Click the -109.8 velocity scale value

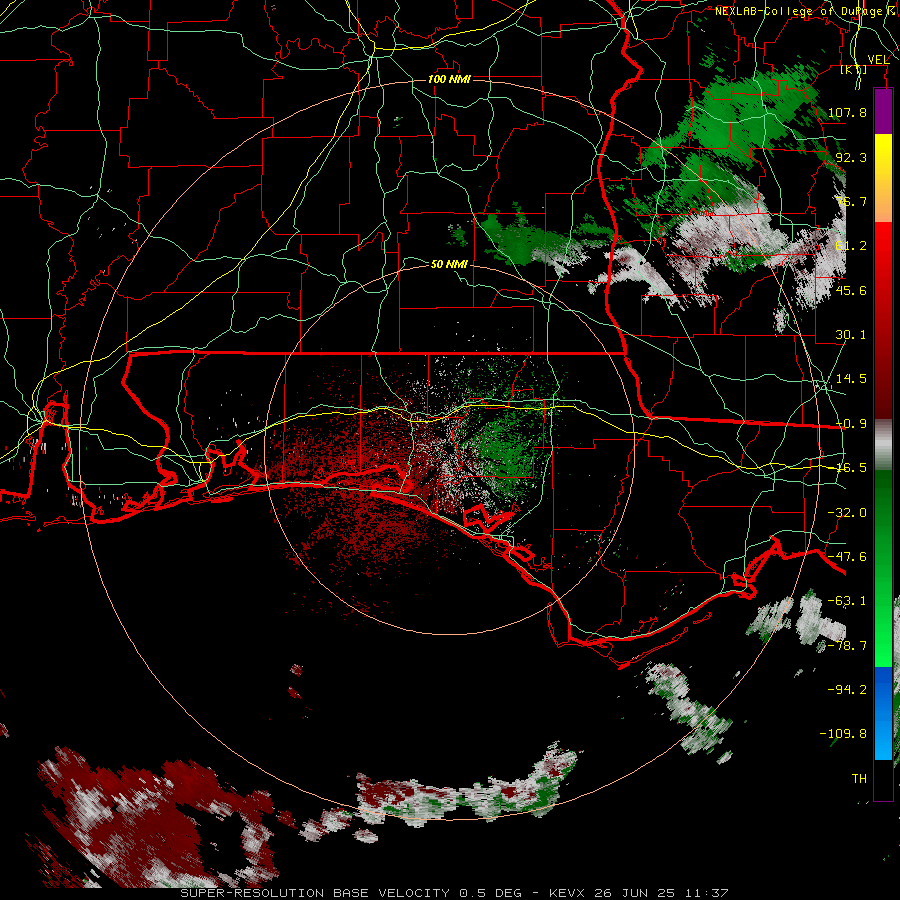coord(843,734)
